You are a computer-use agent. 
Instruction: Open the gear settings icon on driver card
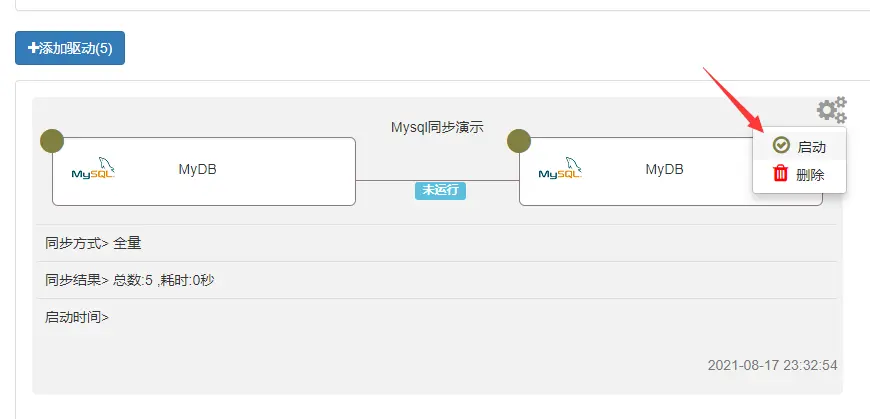pyautogui.click(x=831, y=110)
